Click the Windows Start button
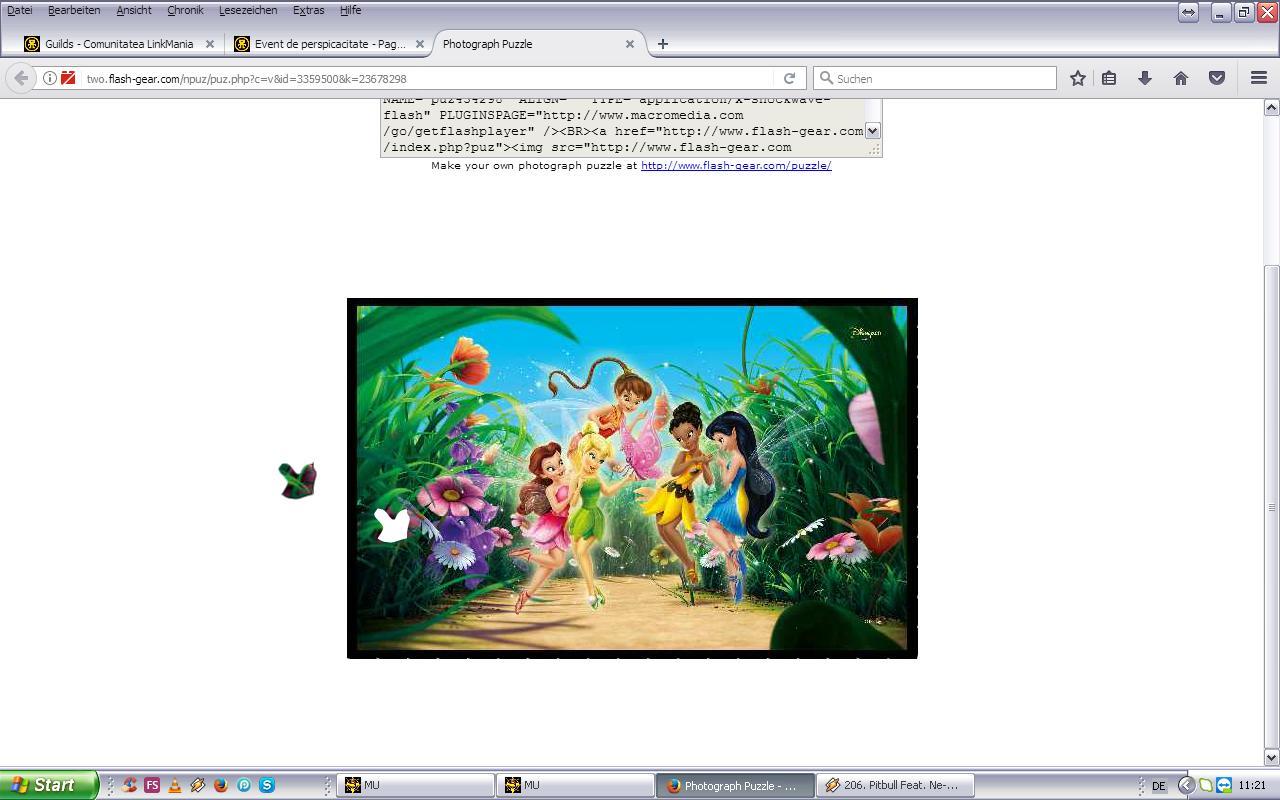 pos(49,785)
